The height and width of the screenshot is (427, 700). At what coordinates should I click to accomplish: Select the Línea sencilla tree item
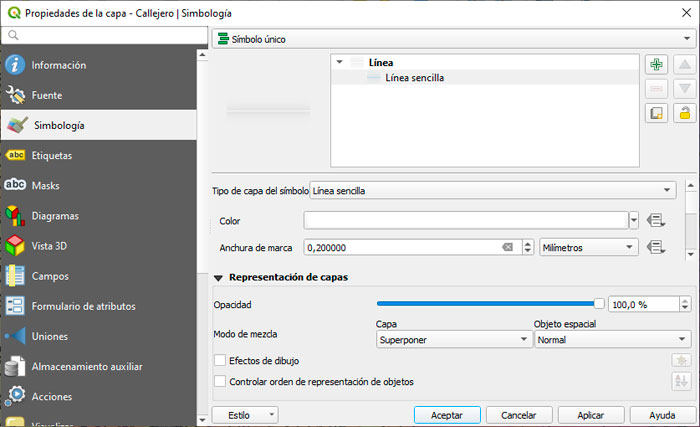414,78
